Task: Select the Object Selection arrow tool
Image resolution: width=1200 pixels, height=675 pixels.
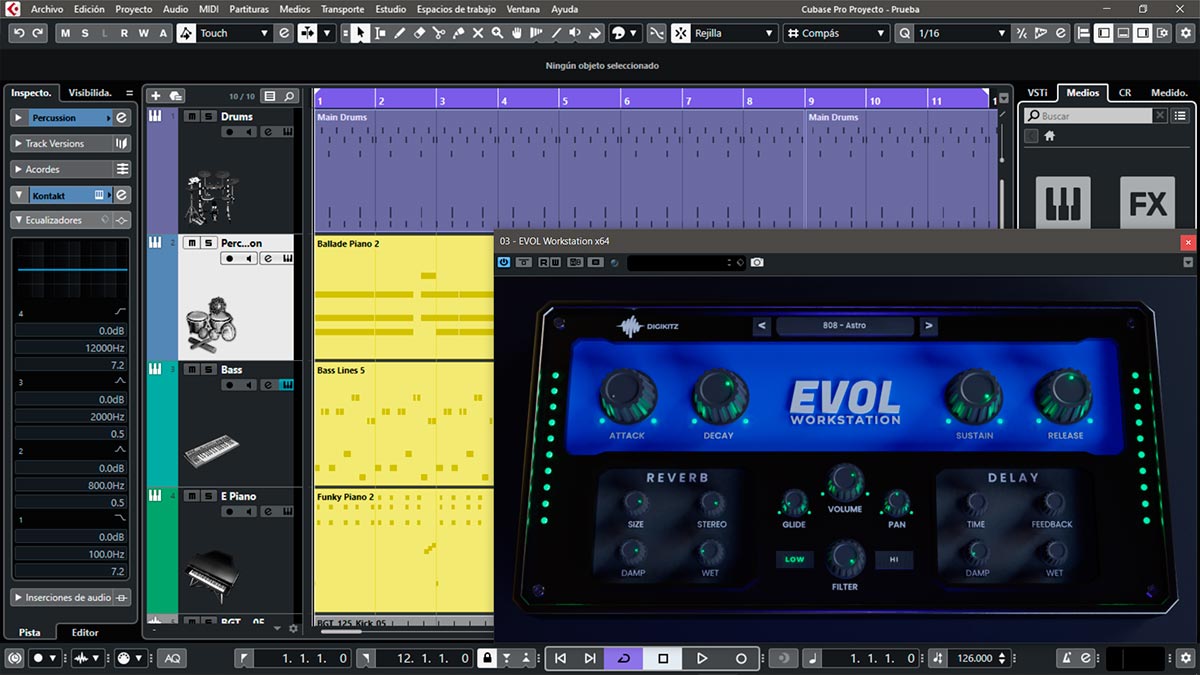Action: (360, 33)
